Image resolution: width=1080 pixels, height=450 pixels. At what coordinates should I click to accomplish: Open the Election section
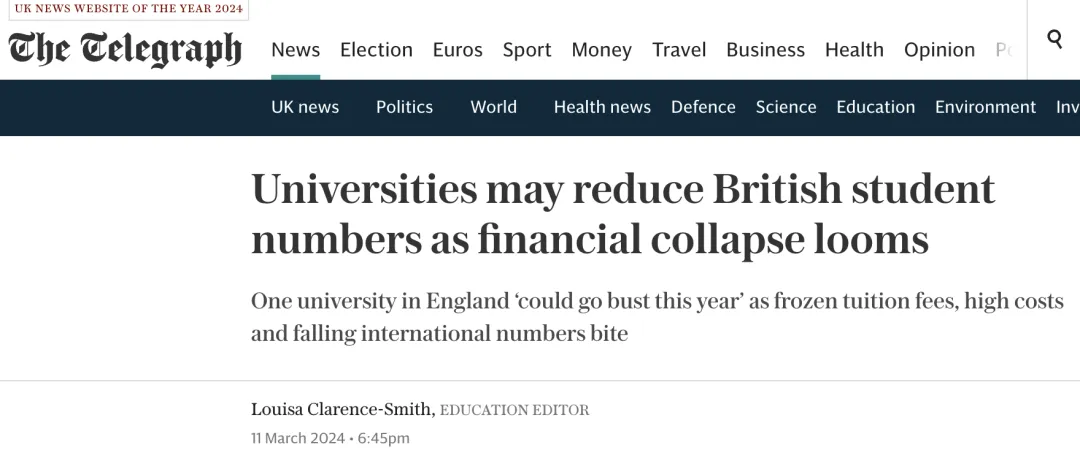pyautogui.click(x=376, y=50)
